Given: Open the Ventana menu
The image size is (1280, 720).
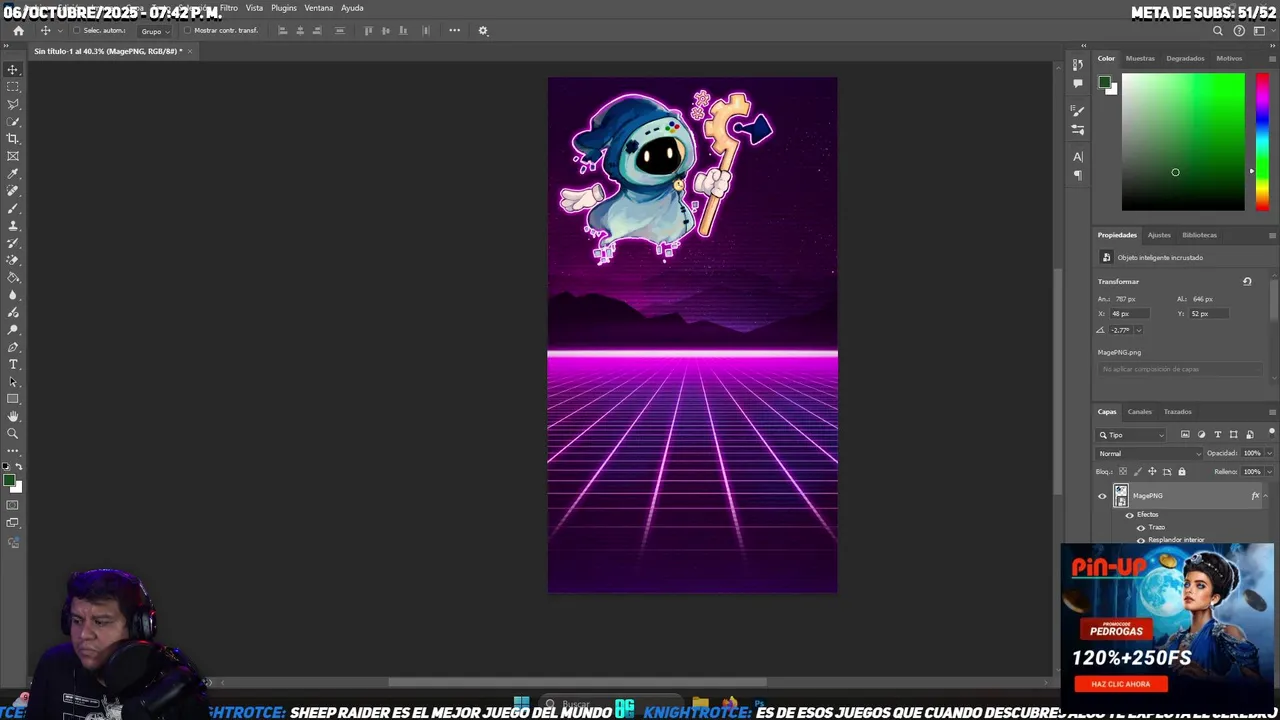Looking at the screenshot, I should point(319,8).
